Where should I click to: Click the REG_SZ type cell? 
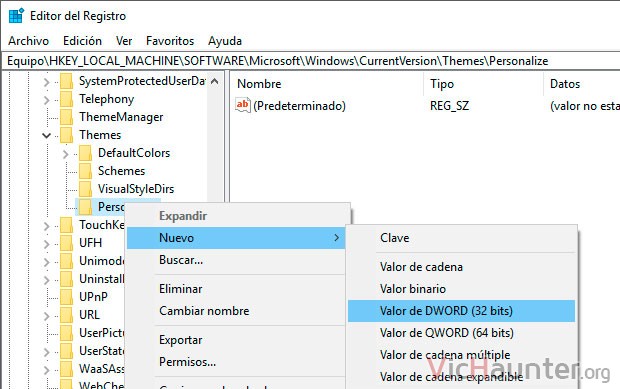click(x=450, y=106)
